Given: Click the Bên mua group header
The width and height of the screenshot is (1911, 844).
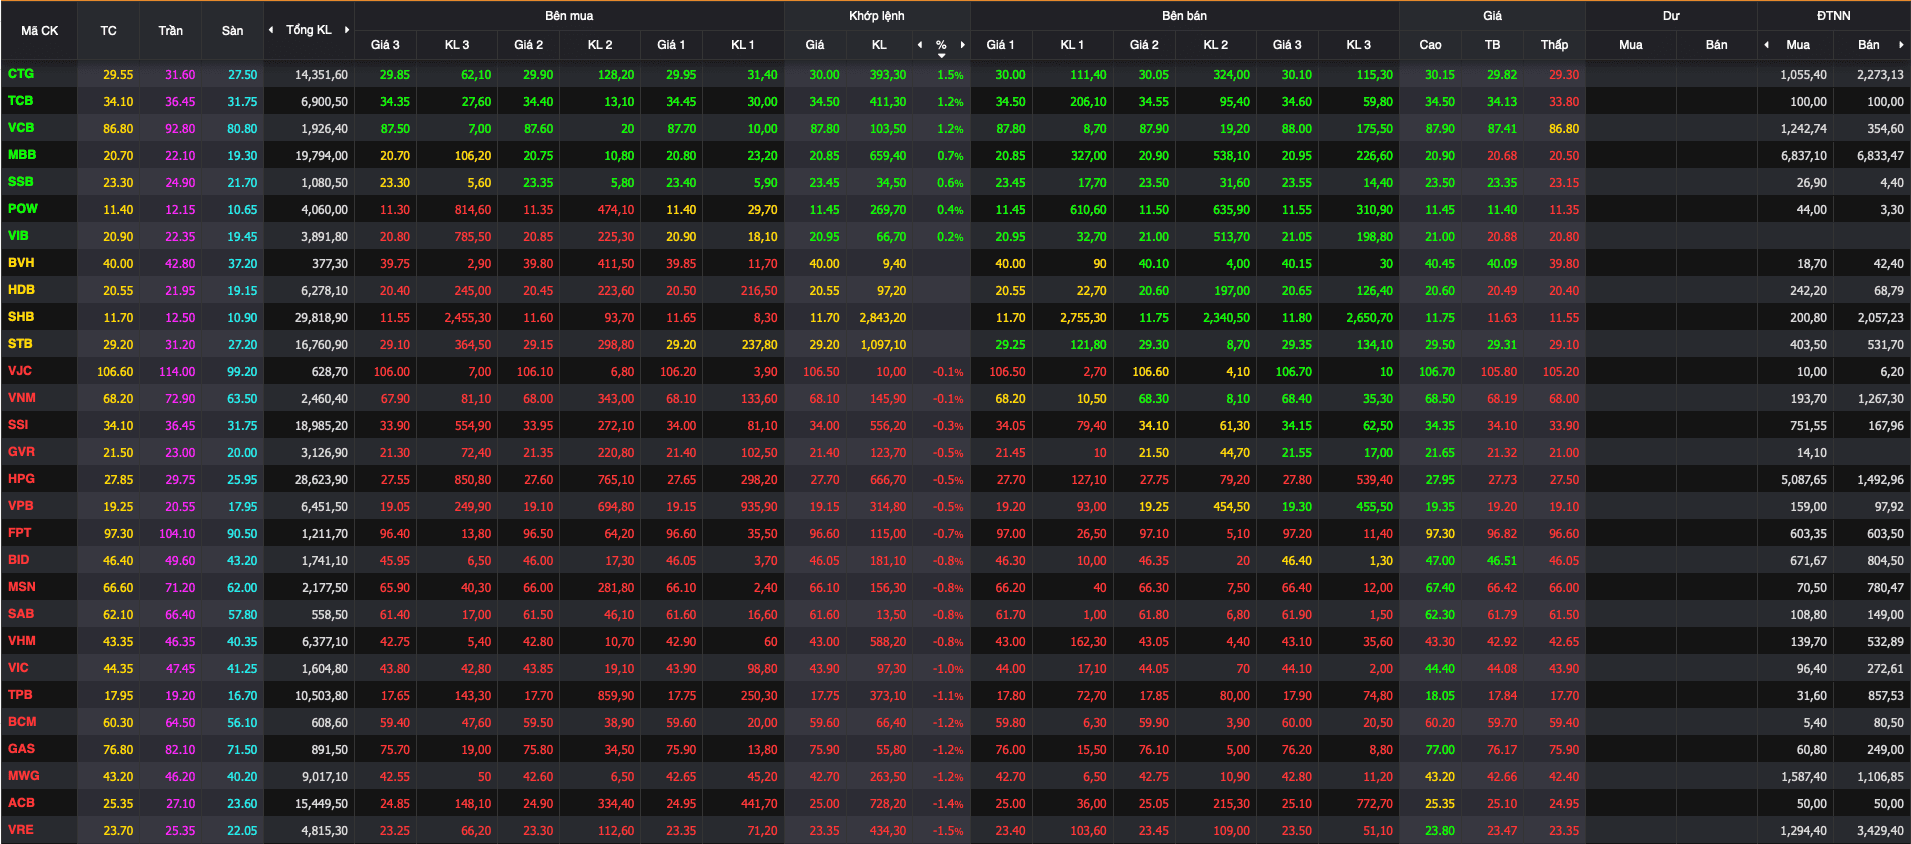Looking at the screenshot, I should [569, 16].
